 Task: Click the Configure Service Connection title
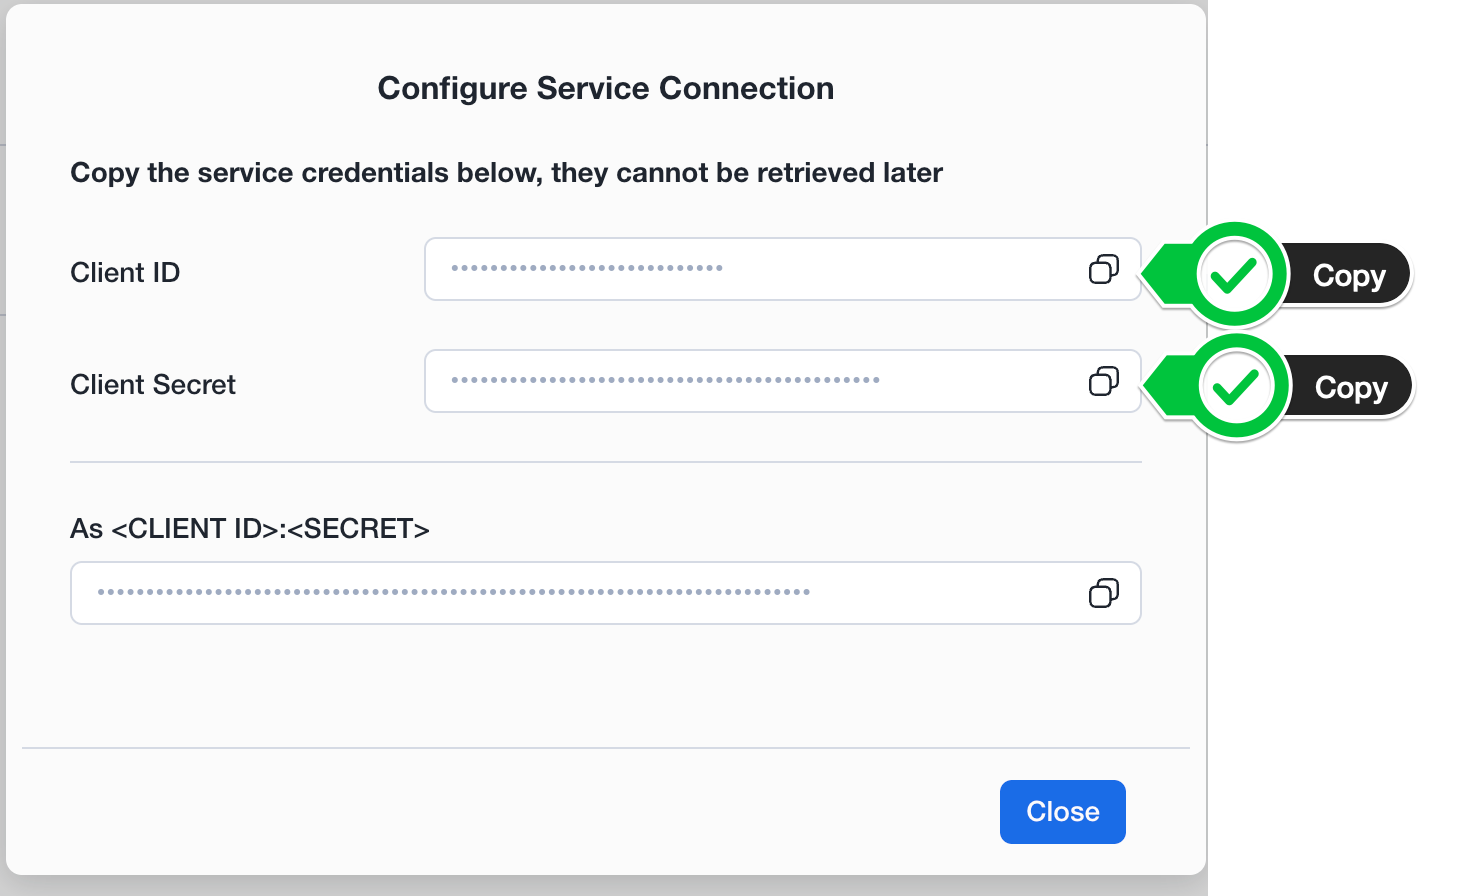[x=606, y=88]
